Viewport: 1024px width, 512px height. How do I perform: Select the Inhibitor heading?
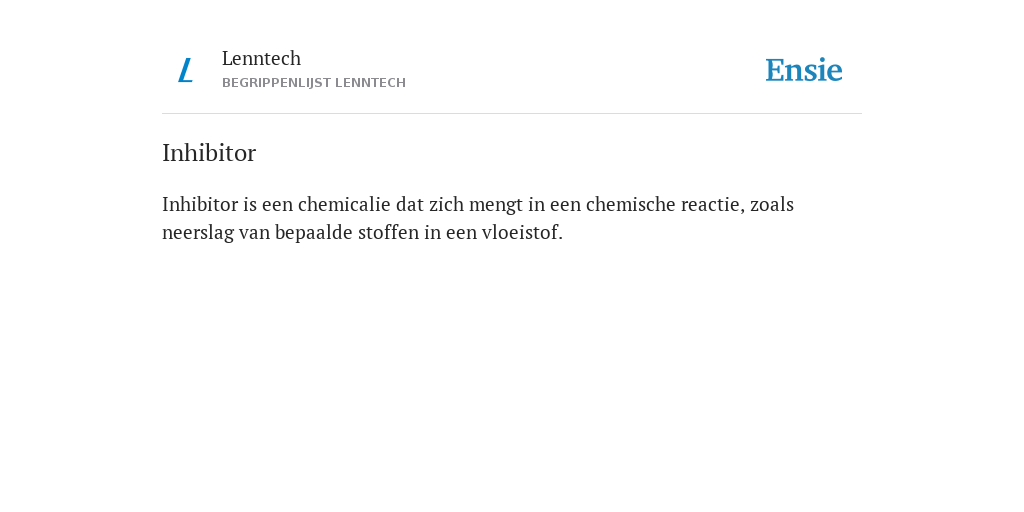point(209,153)
